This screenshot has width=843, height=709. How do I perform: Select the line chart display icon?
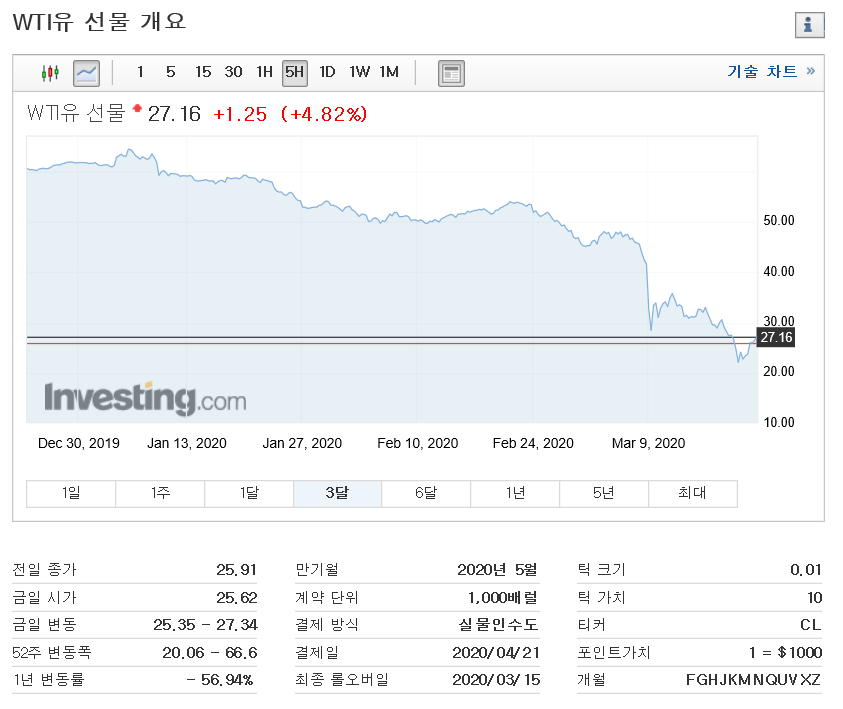click(x=85, y=72)
